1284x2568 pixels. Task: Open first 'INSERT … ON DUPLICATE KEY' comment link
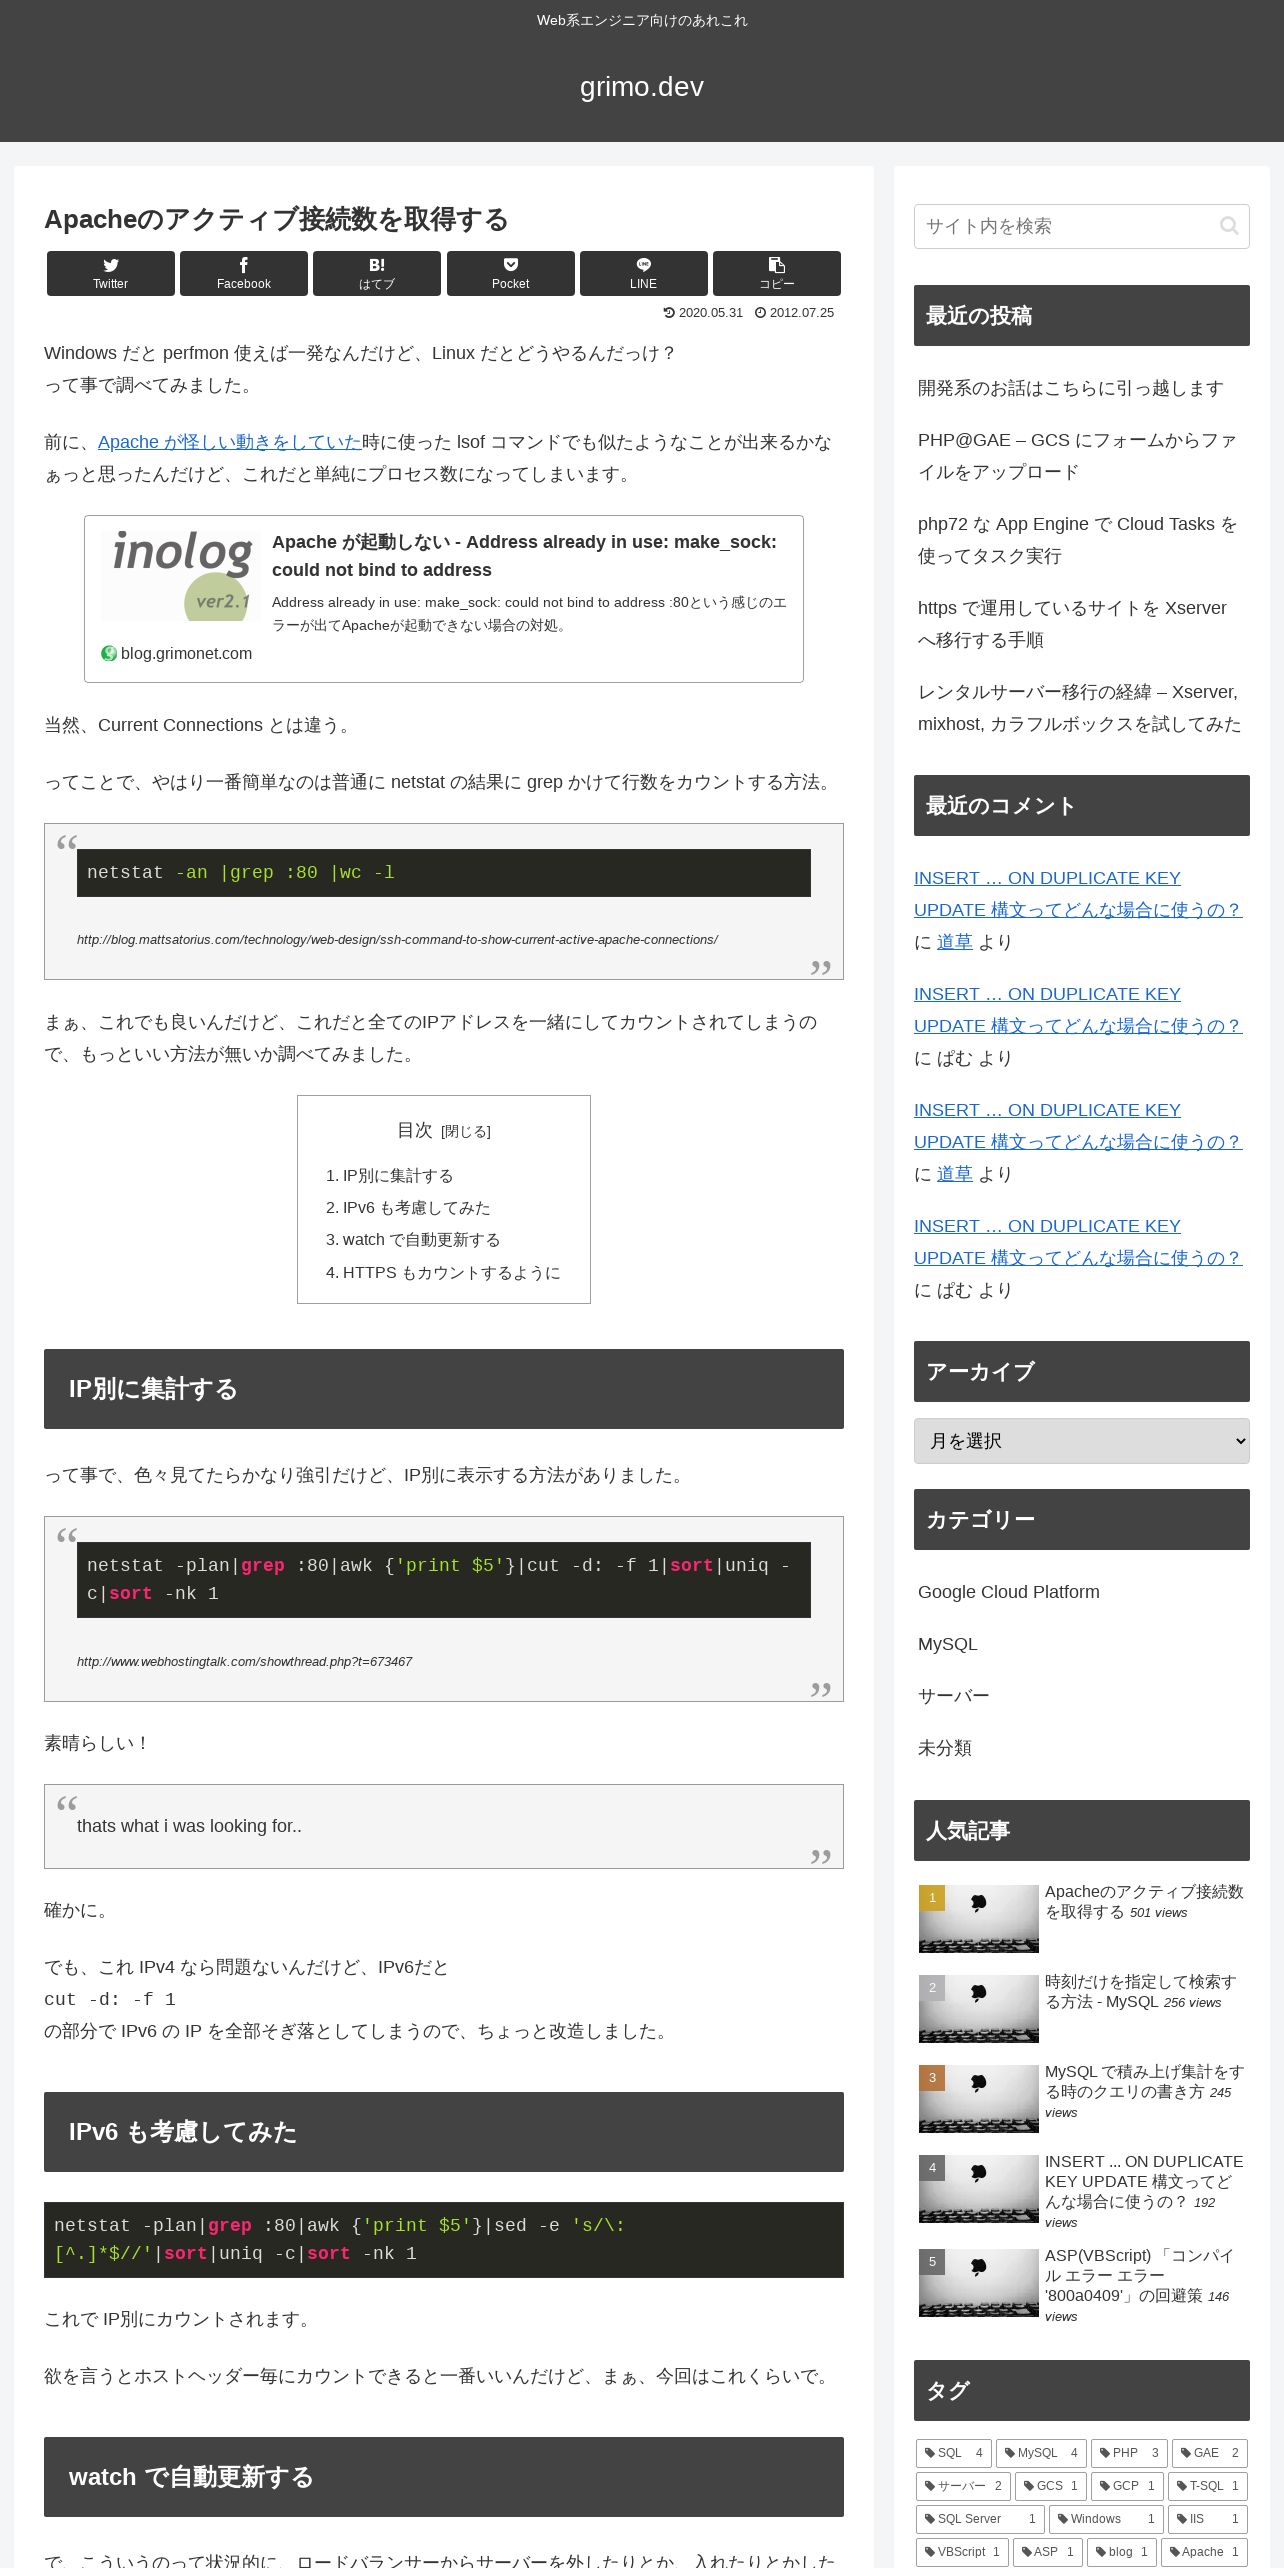1078,894
